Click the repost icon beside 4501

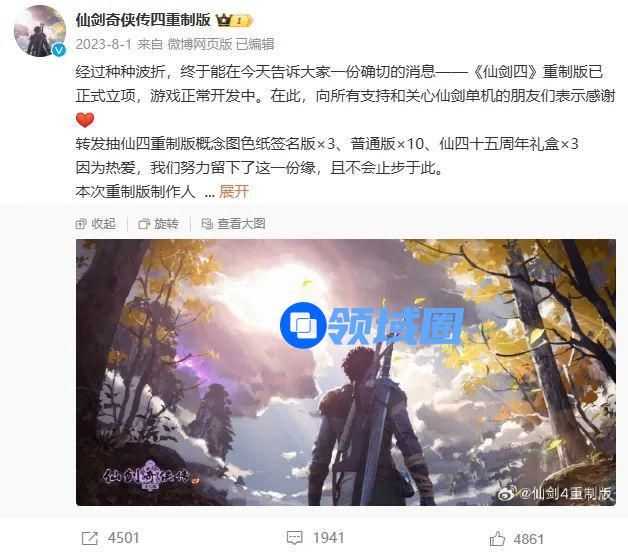click(89, 538)
